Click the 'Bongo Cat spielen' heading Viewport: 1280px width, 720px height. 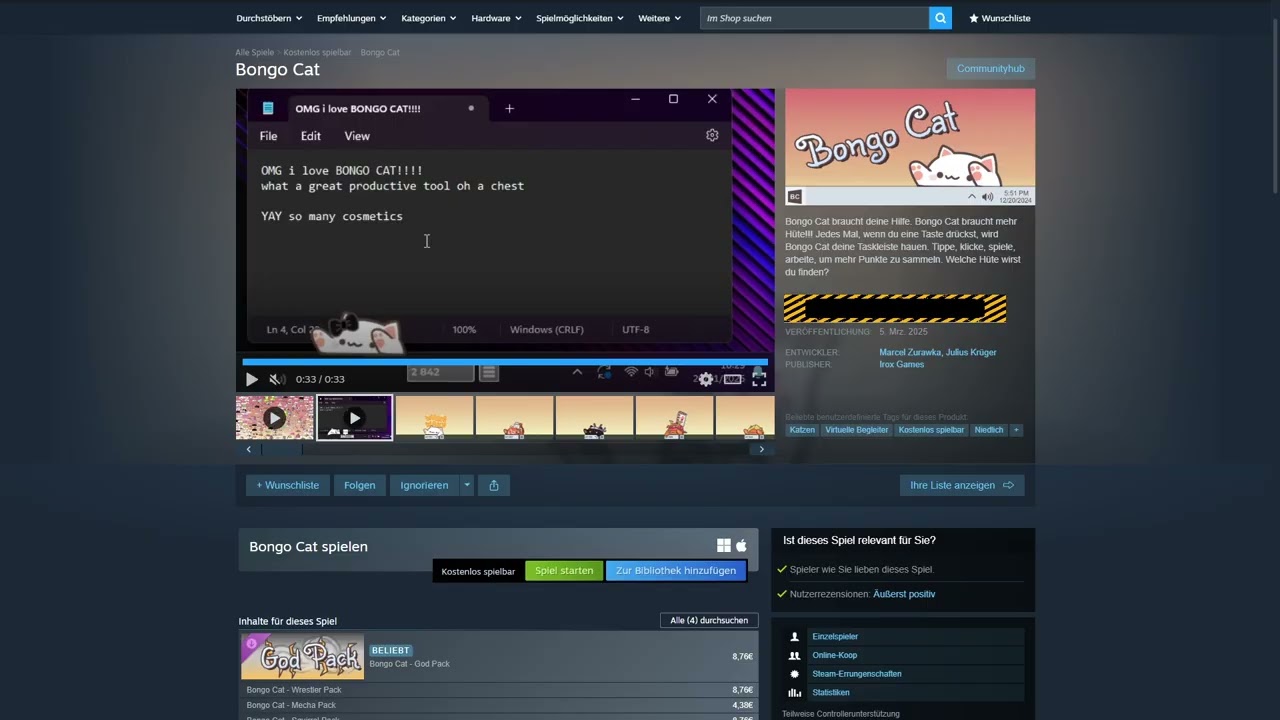[x=309, y=547]
